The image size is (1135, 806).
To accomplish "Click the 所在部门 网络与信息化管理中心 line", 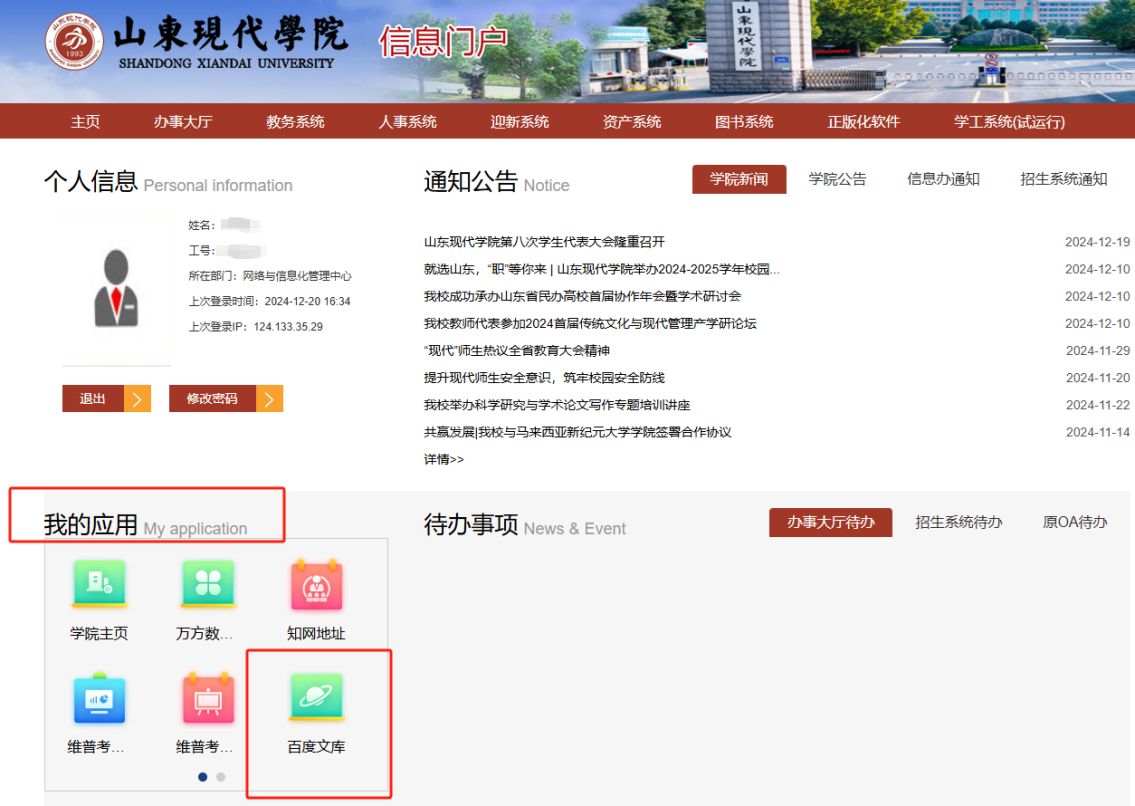I will [270, 276].
